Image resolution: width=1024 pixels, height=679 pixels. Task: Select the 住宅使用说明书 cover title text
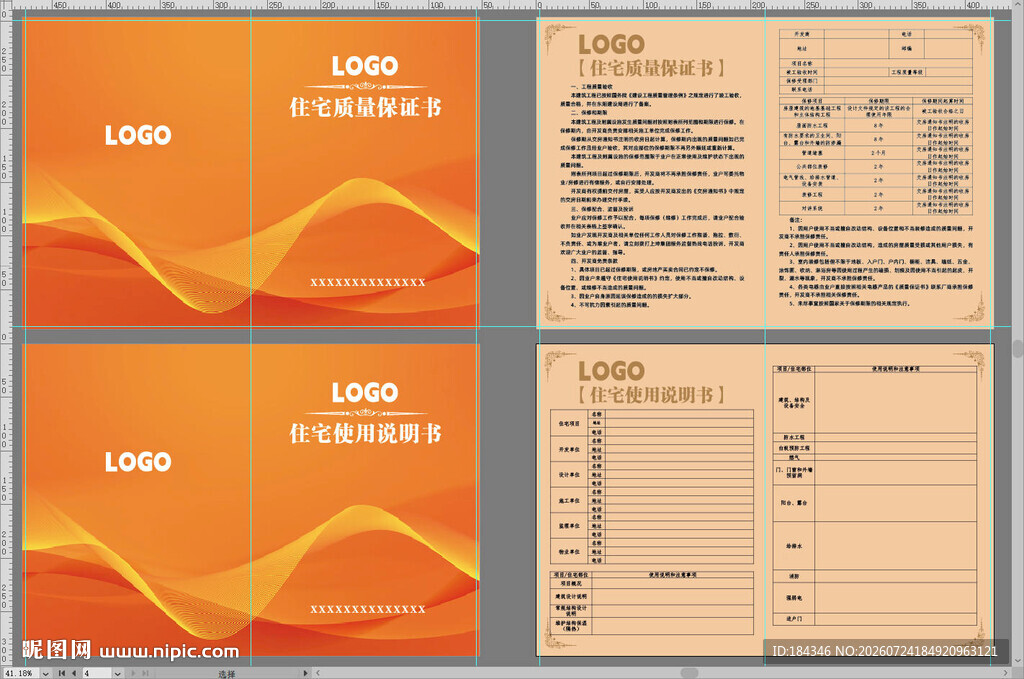366,434
